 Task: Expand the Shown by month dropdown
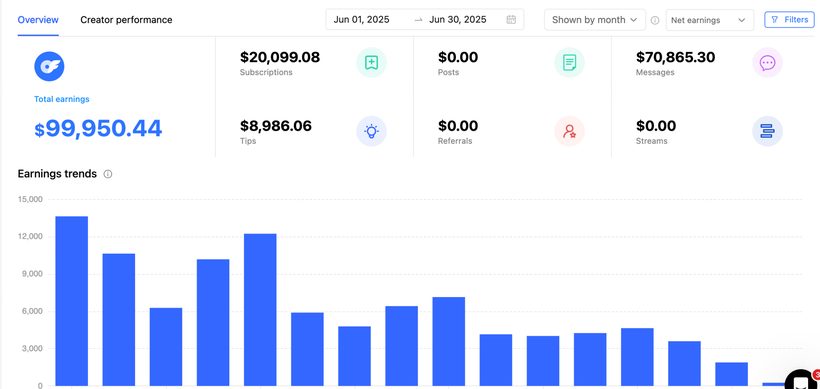click(595, 20)
